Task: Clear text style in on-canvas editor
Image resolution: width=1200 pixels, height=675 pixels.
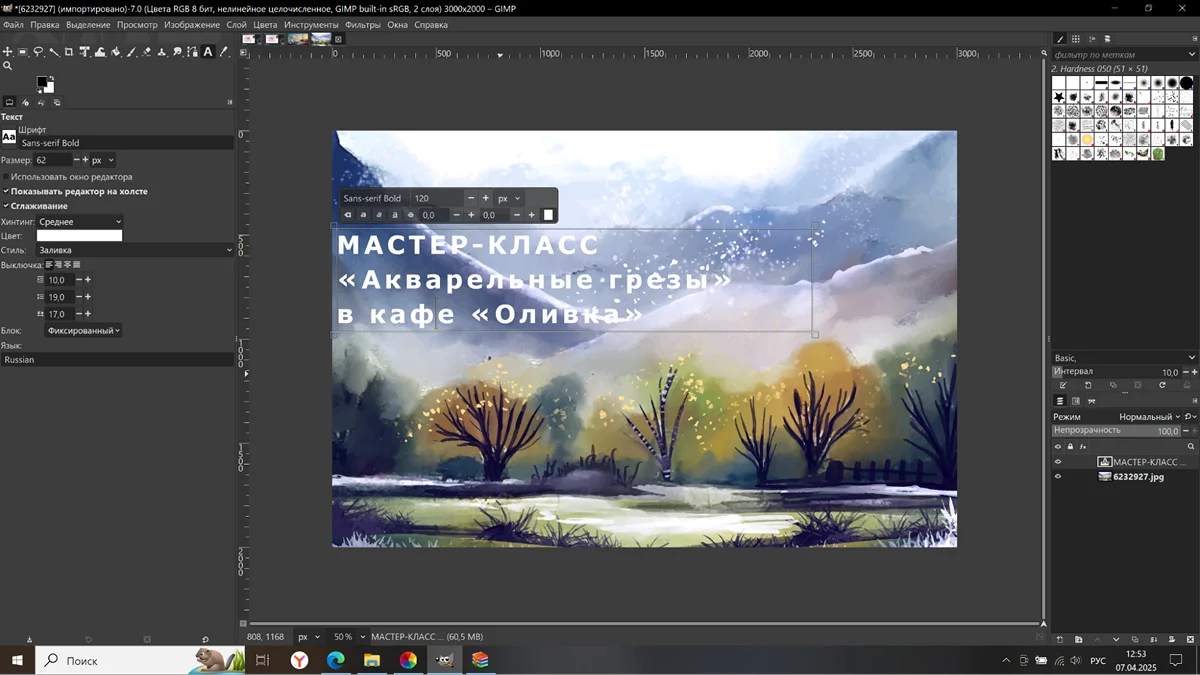Action: [x=348, y=215]
